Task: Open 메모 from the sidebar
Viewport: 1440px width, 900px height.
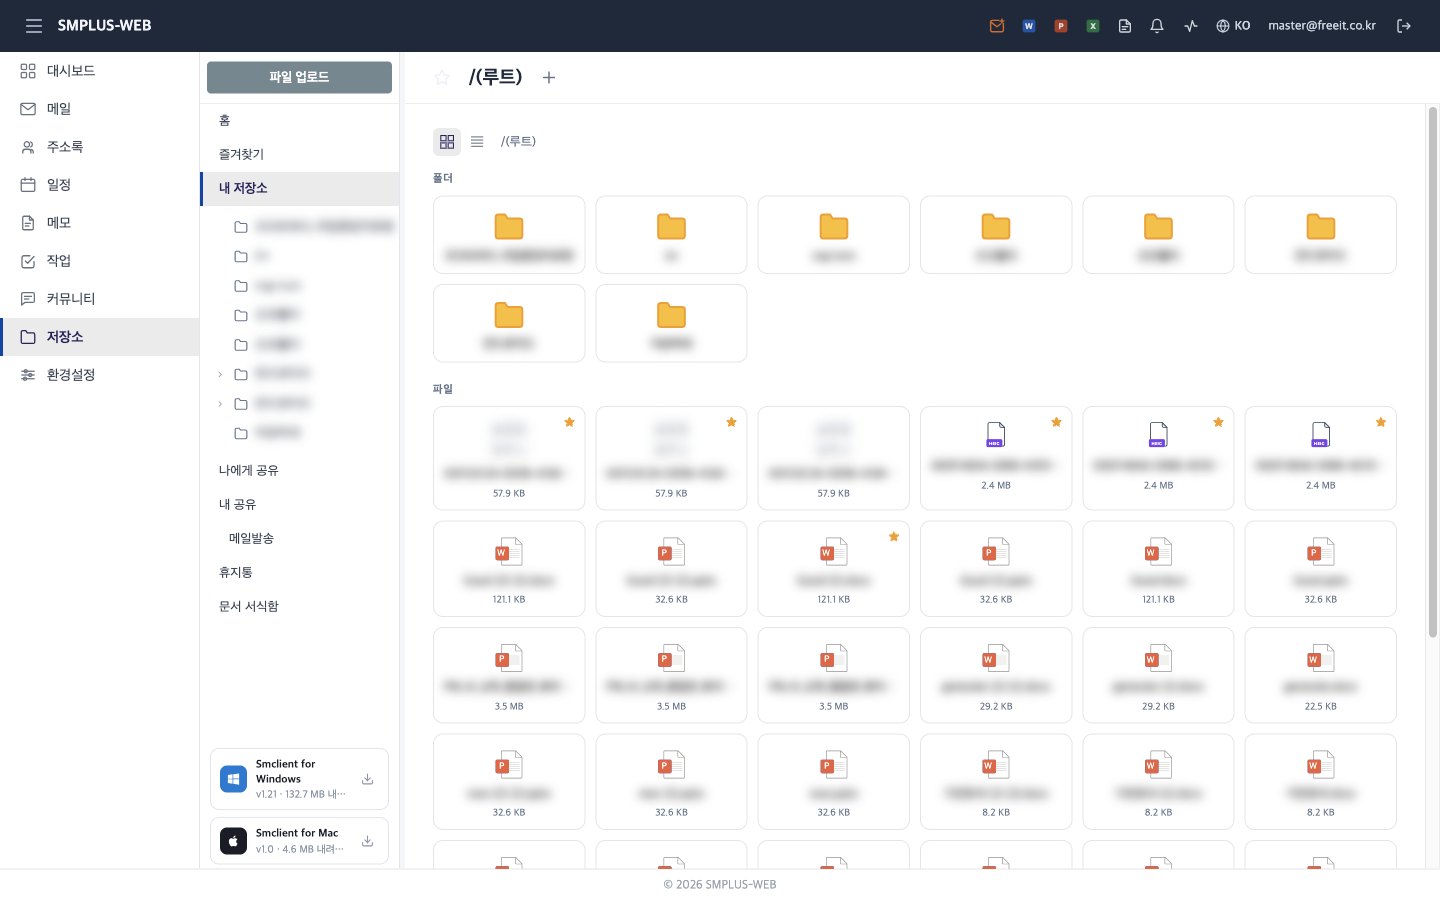Action: coord(100,223)
